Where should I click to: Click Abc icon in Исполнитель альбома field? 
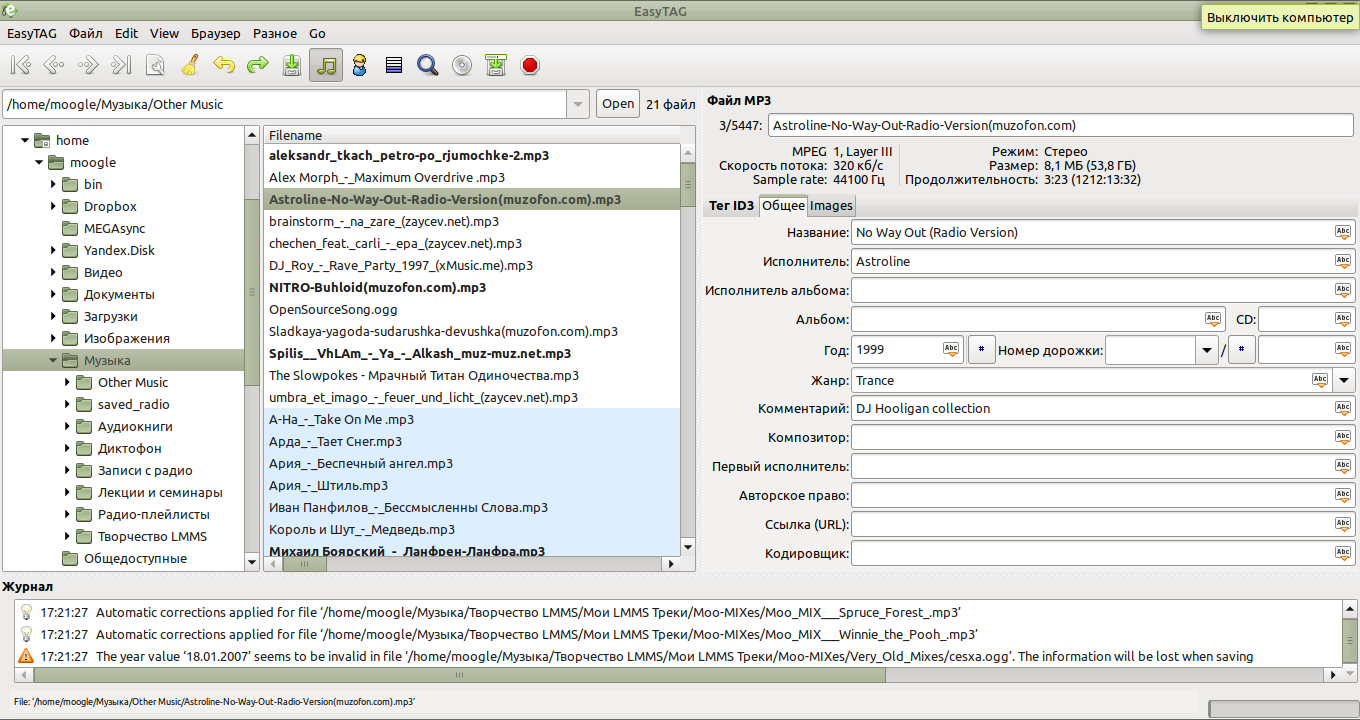pyautogui.click(x=1343, y=290)
